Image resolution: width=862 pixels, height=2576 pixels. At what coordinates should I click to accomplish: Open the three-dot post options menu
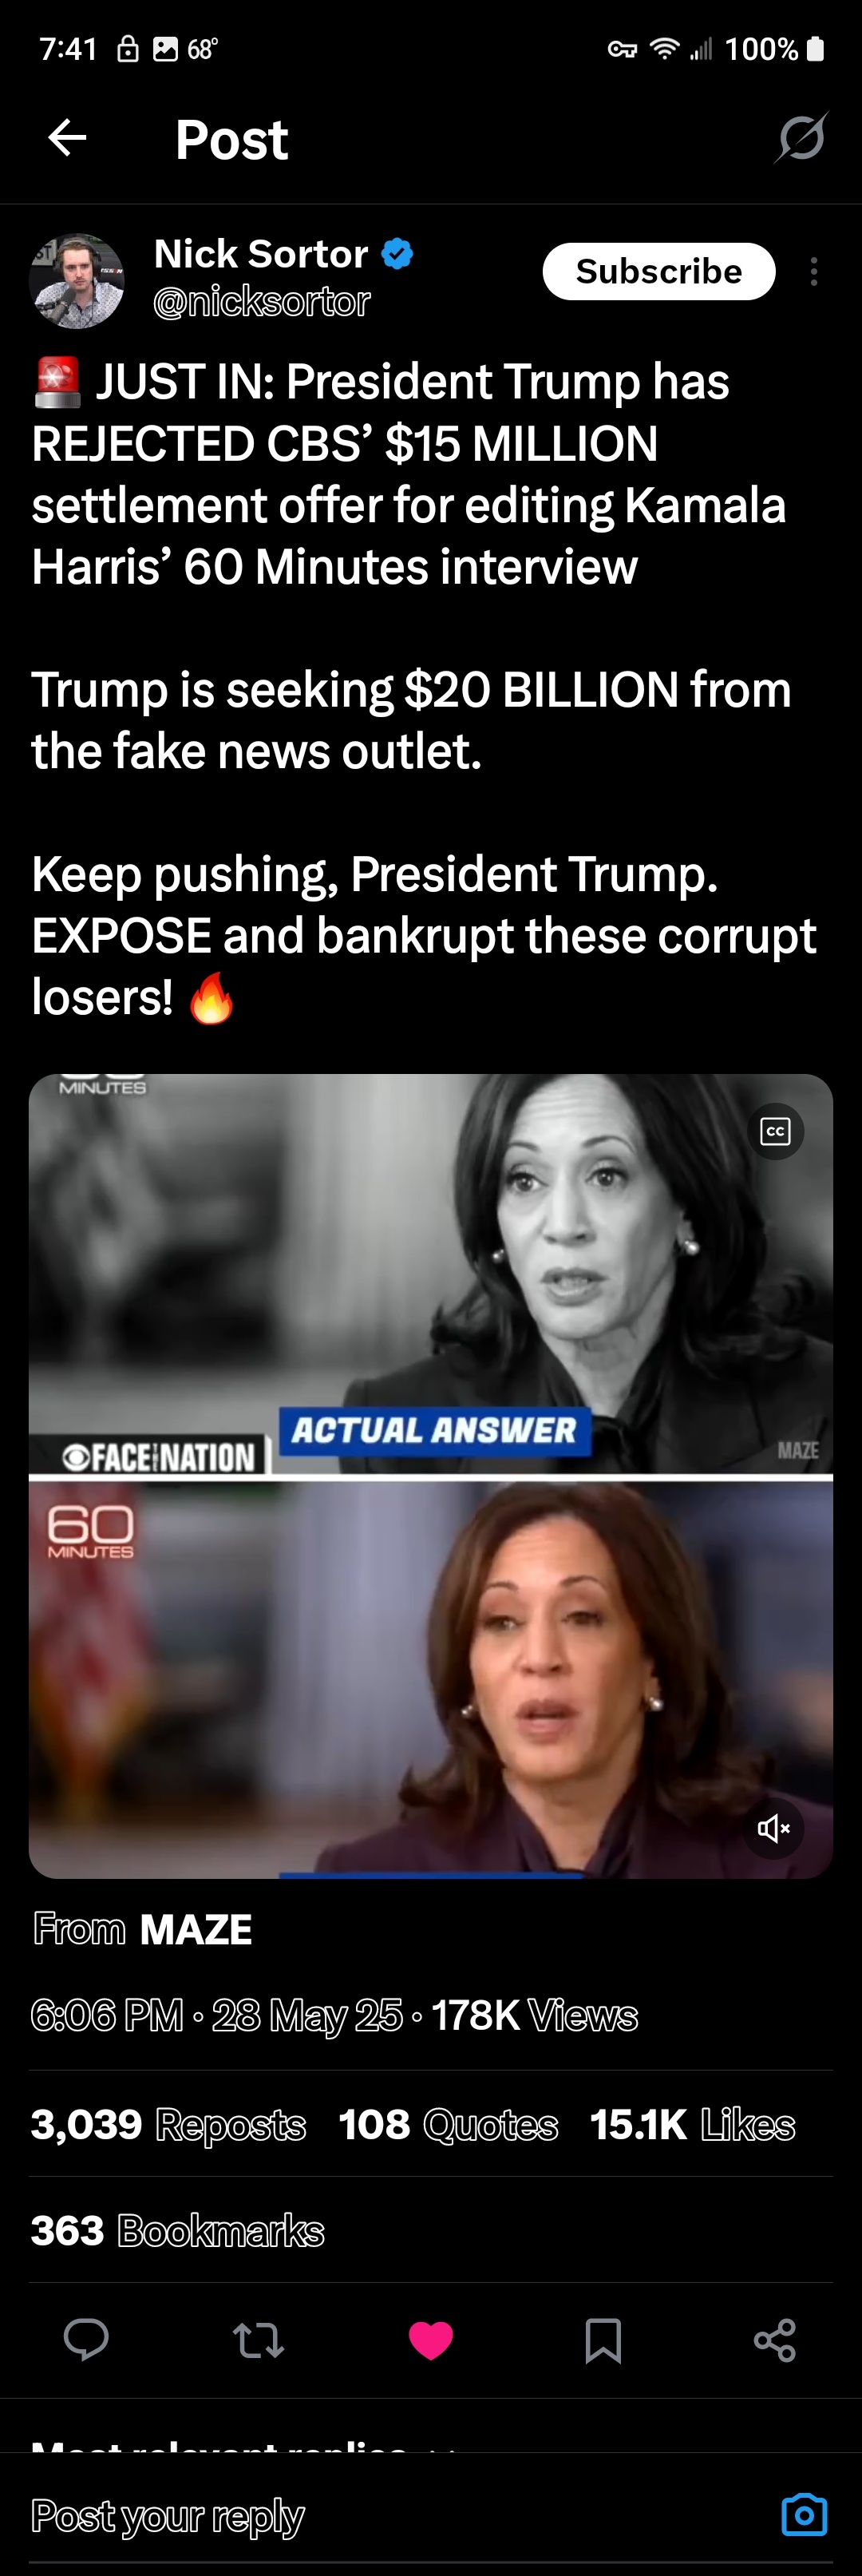[814, 271]
